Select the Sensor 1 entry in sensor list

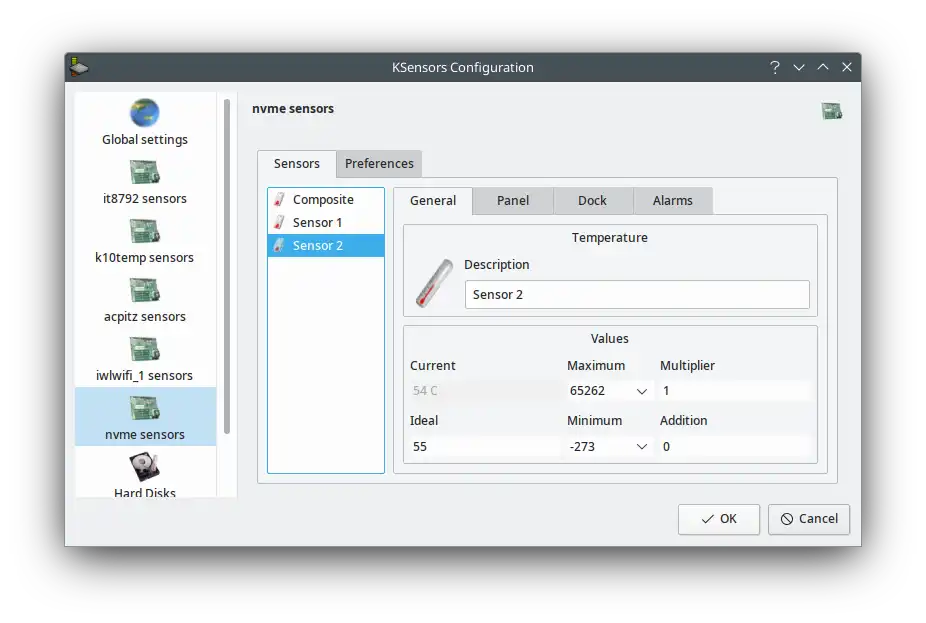point(326,223)
